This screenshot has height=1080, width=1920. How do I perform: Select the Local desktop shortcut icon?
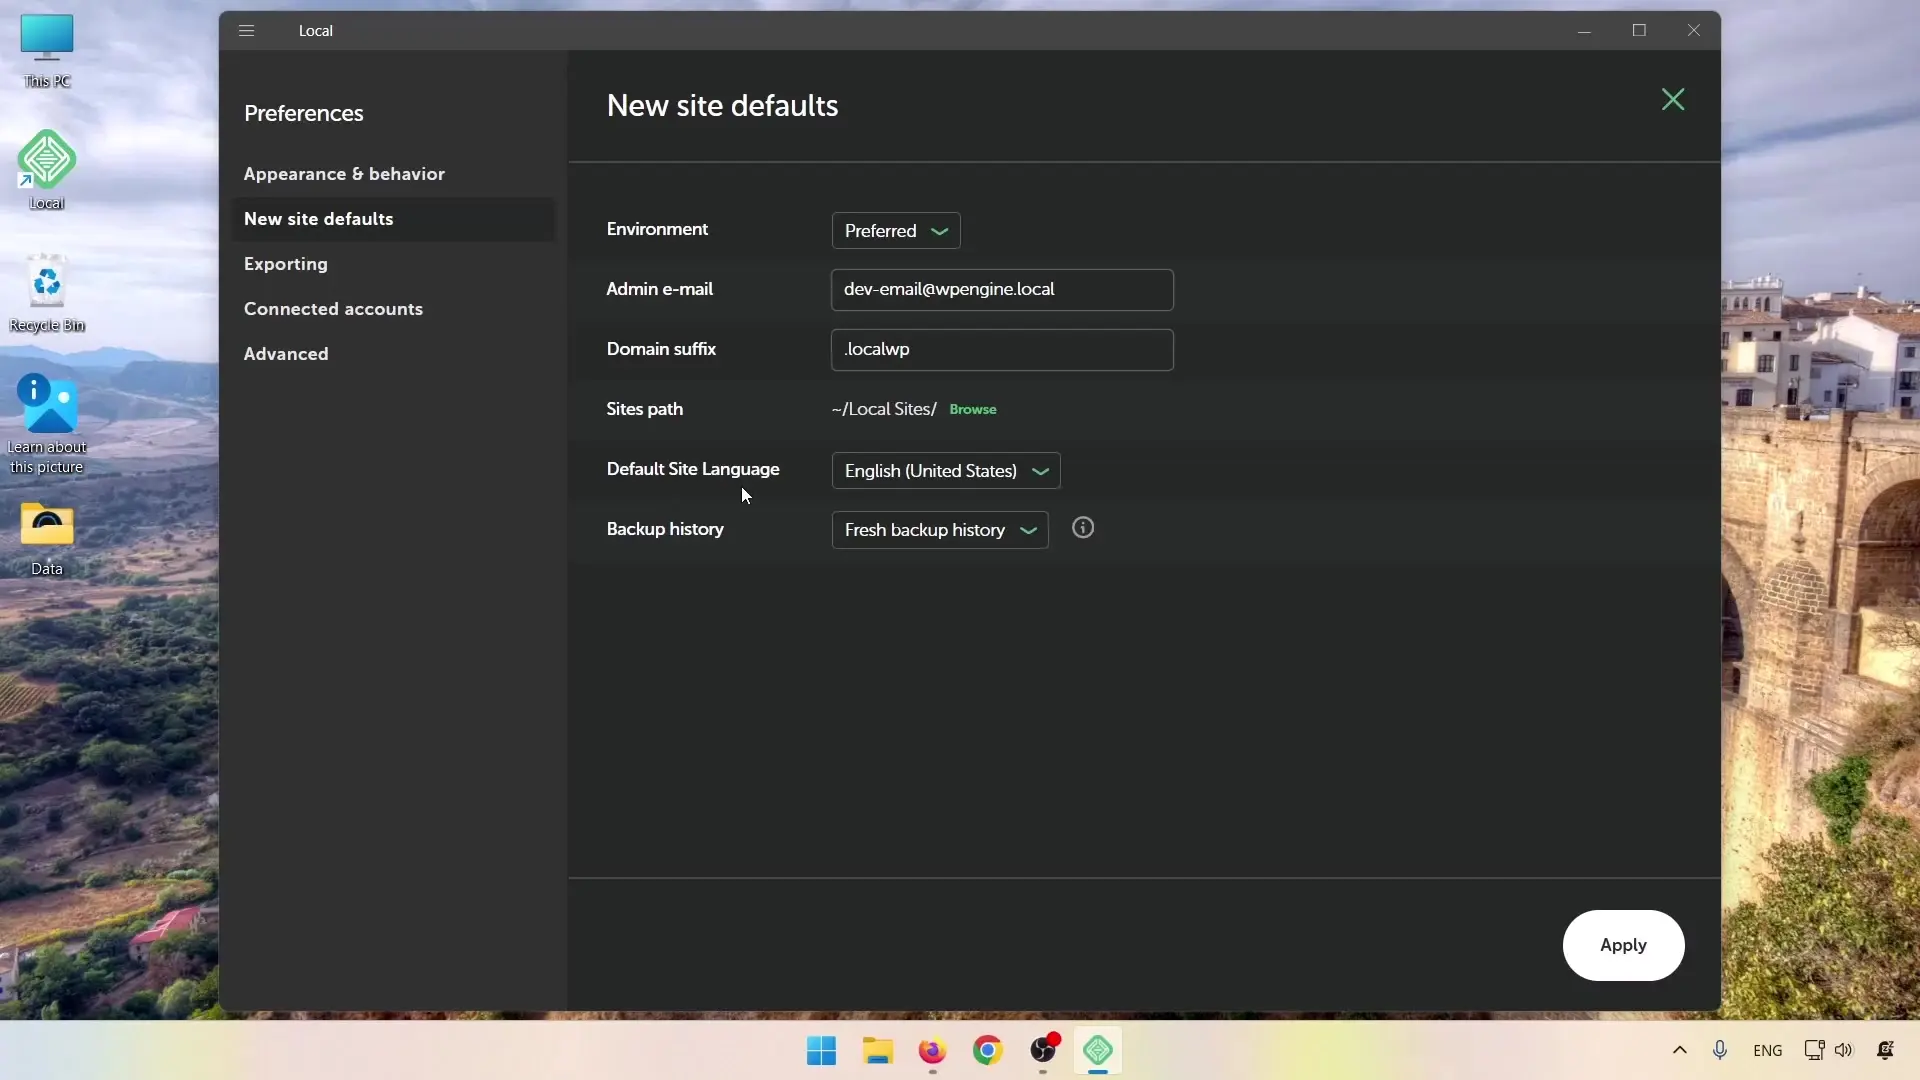47,170
